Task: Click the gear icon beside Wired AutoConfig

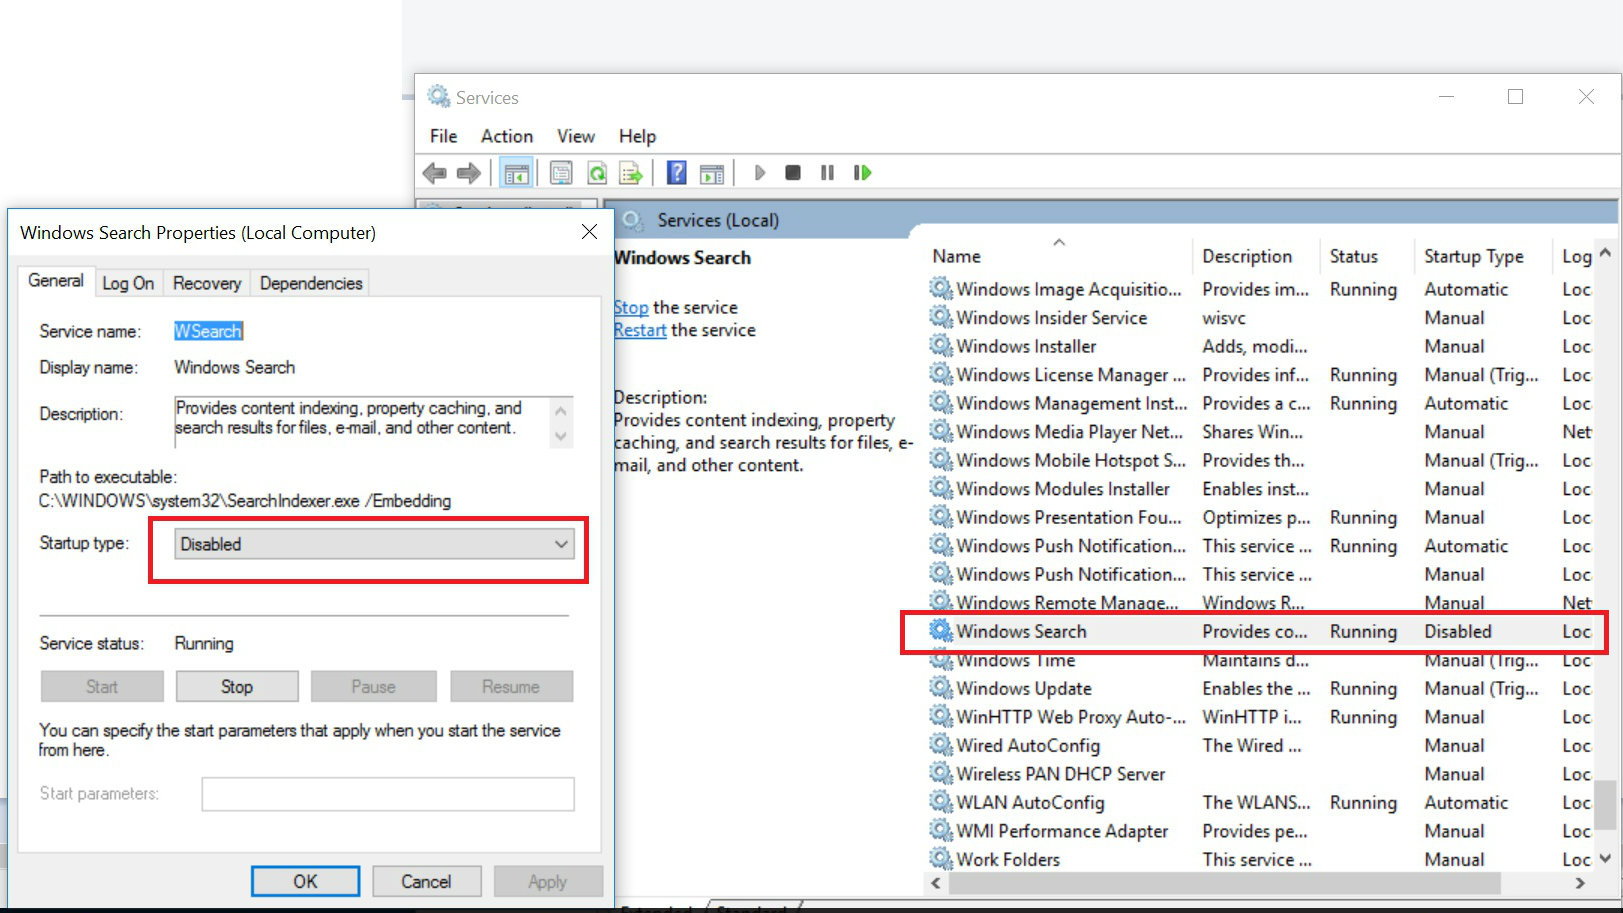Action: (940, 744)
